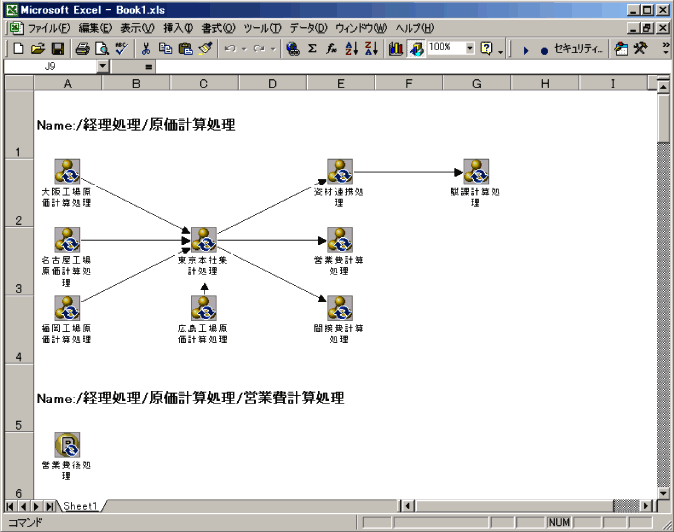Click the New workbook icon
This screenshot has width=674, height=532.
tap(18, 49)
